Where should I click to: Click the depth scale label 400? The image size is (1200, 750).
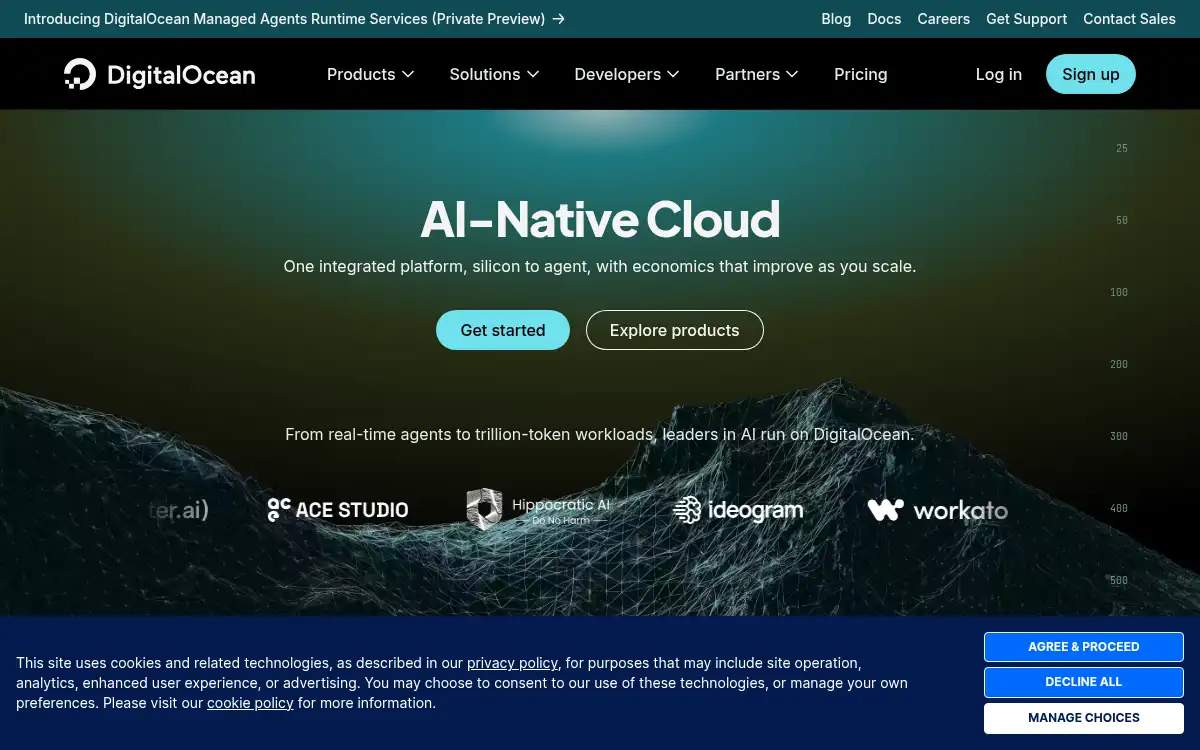[x=1119, y=508]
